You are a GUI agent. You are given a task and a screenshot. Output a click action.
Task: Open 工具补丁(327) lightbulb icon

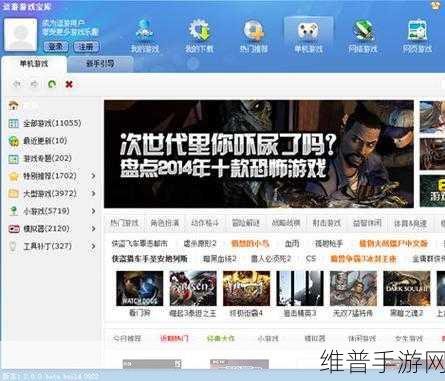click(x=13, y=247)
